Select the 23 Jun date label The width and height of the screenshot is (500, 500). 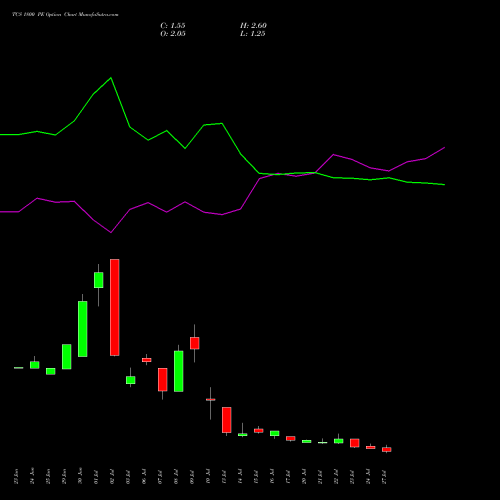pos(17,477)
